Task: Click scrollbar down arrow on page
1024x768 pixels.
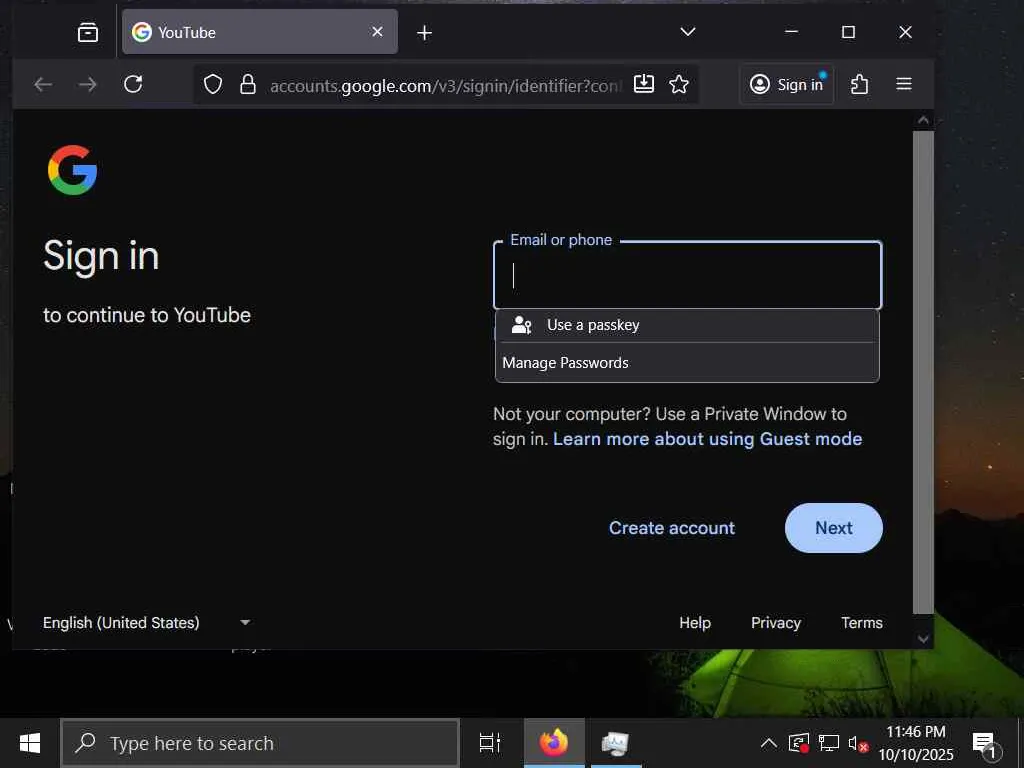Action: (923, 639)
